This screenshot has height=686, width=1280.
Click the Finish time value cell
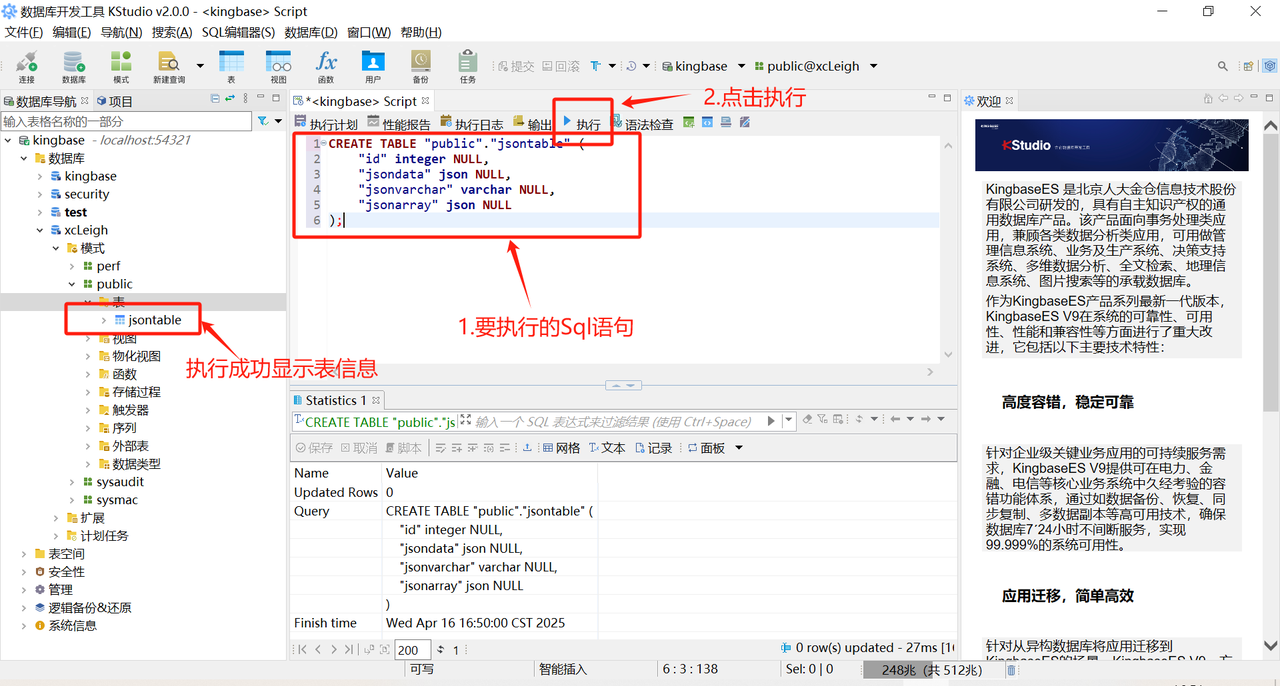click(491, 622)
